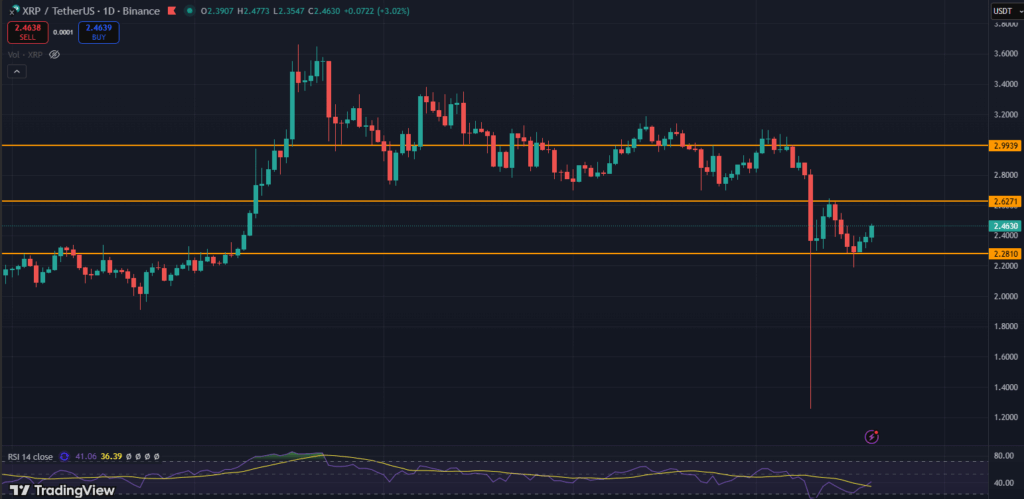Click the 3.6000 price axis label
The height and width of the screenshot is (499, 1024).
[1005, 54]
